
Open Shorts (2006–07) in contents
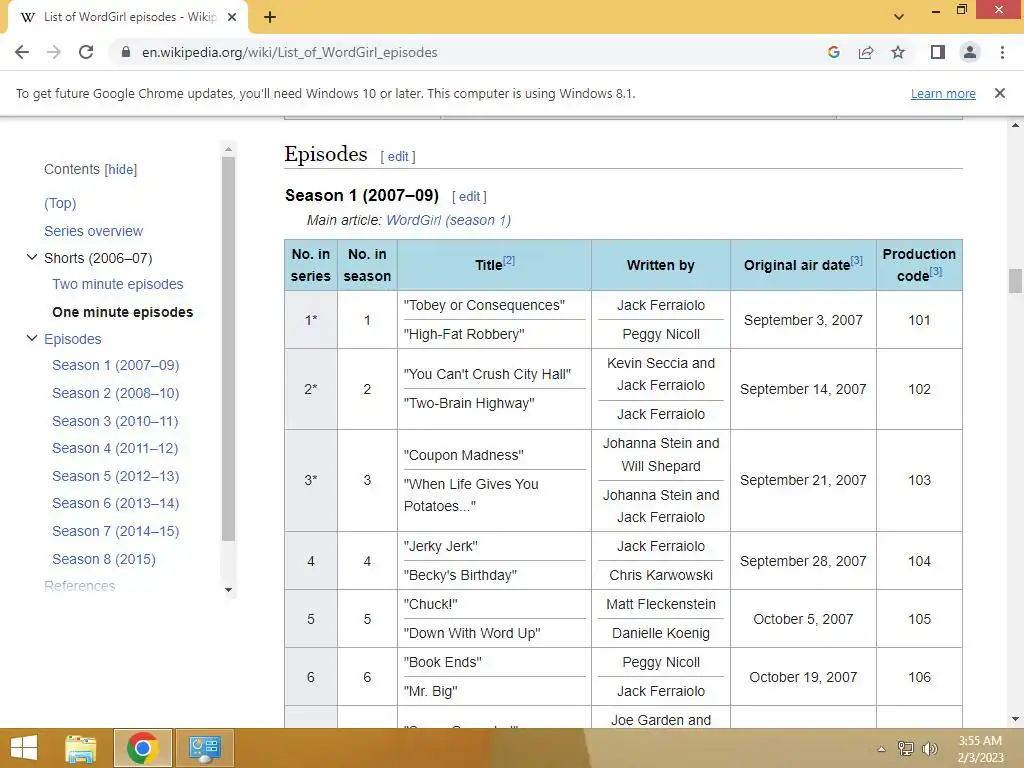98,259
